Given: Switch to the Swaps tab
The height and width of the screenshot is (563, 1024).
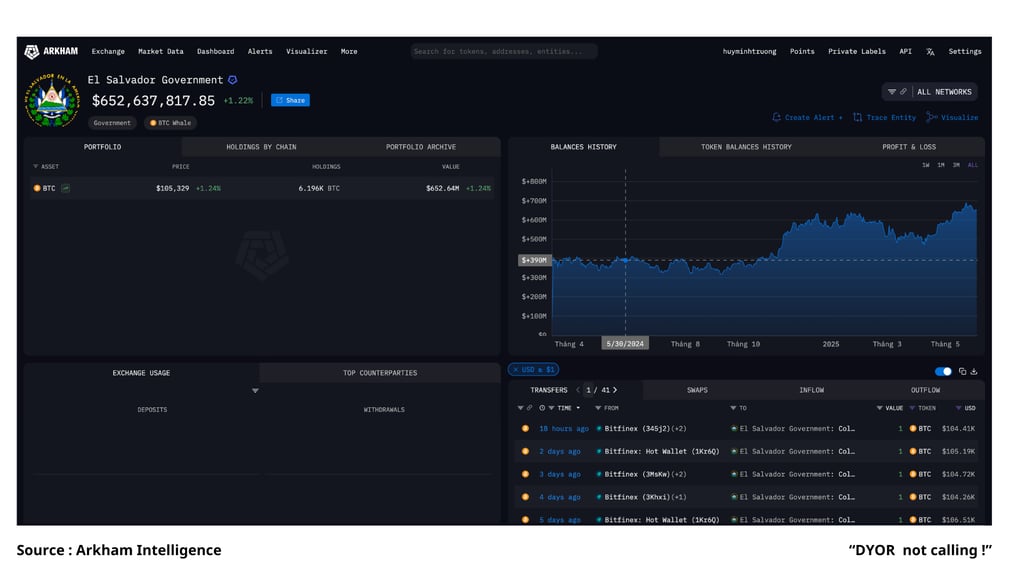Looking at the screenshot, I should click(697, 390).
